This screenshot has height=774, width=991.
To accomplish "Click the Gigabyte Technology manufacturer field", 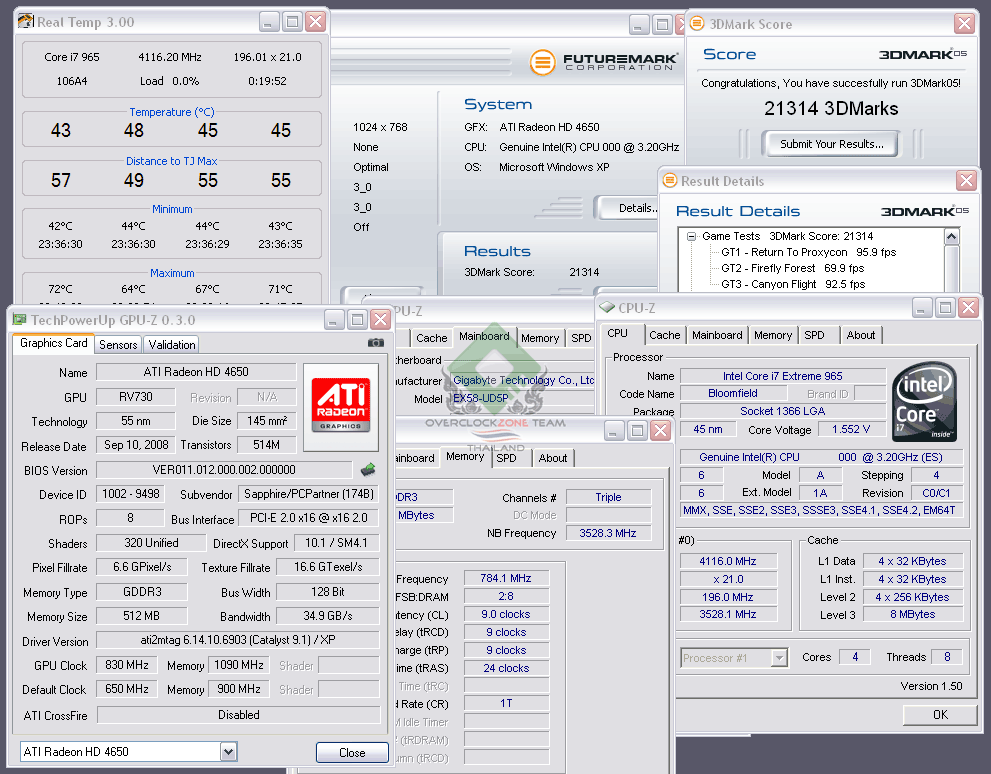I will coord(524,380).
